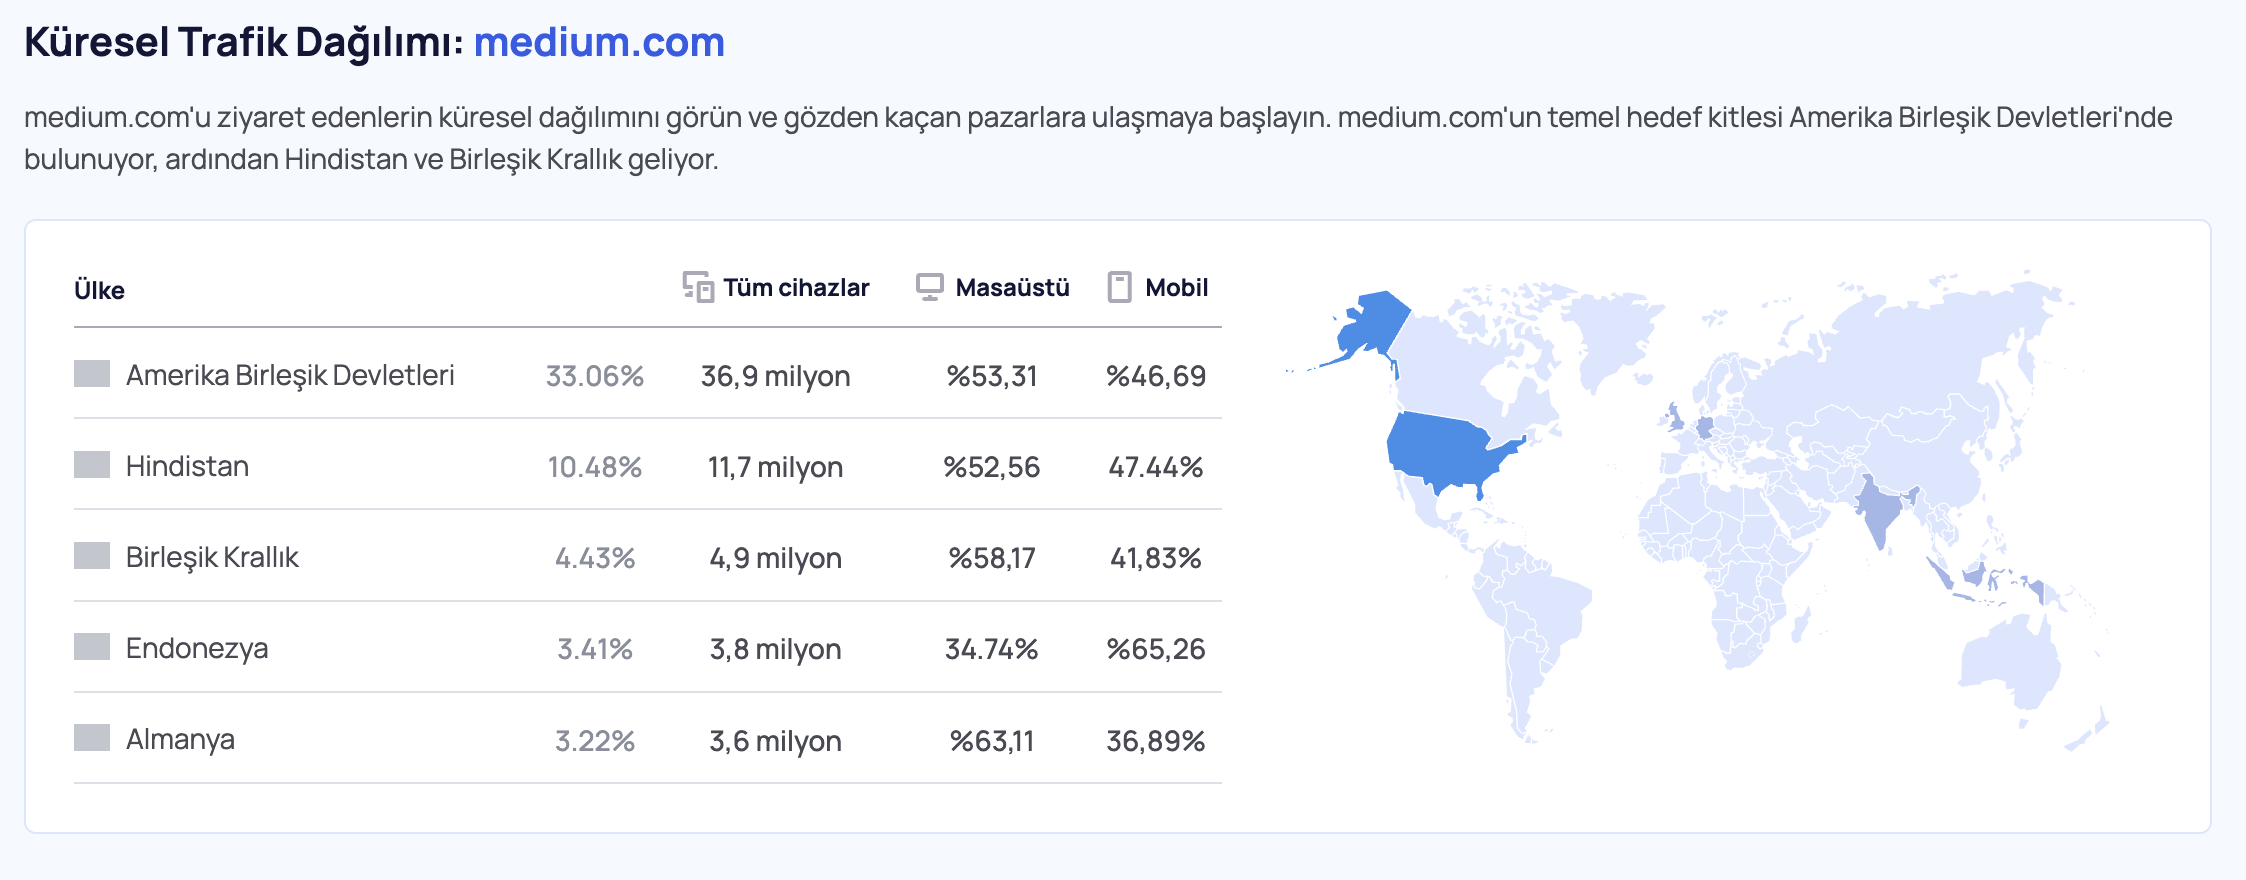Click the 10.48% share value
The image size is (2246, 880).
[x=595, y=467]
